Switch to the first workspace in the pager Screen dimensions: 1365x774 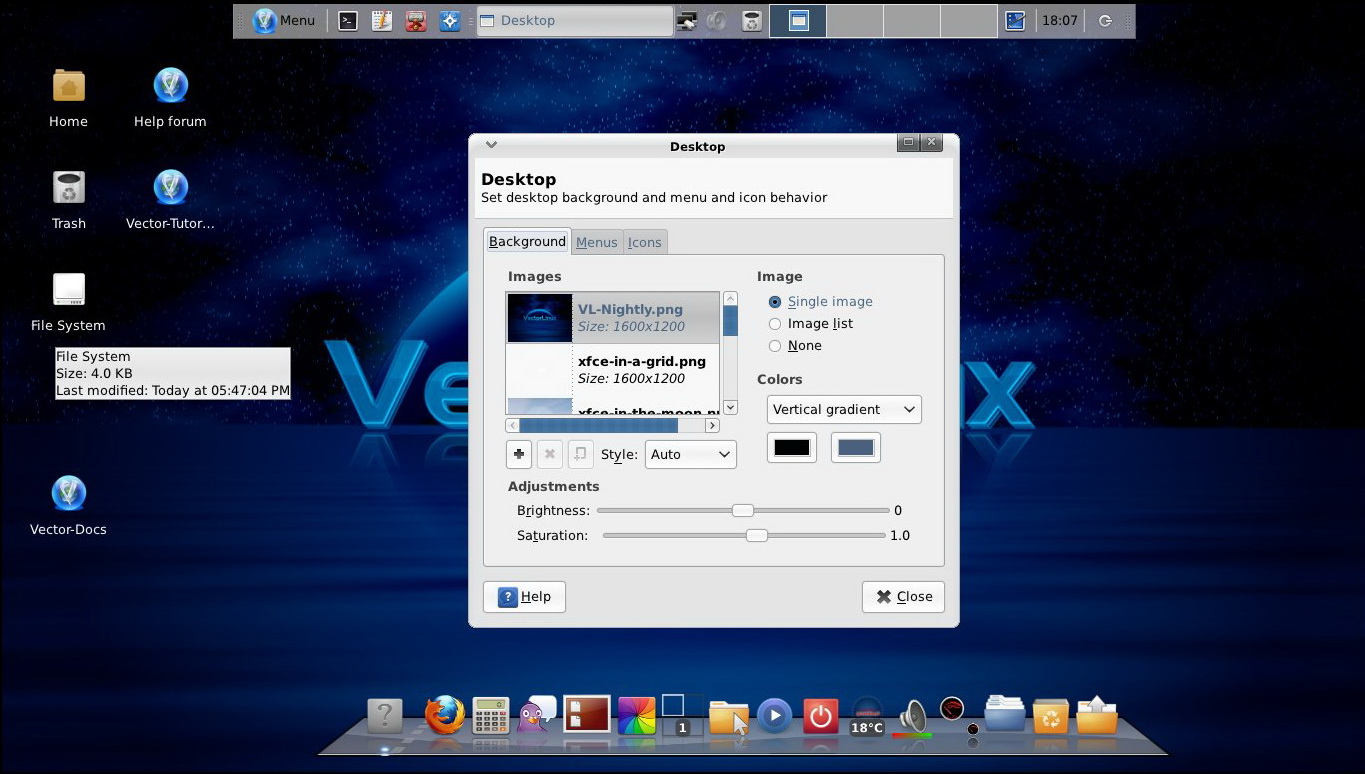pos(798,20)
